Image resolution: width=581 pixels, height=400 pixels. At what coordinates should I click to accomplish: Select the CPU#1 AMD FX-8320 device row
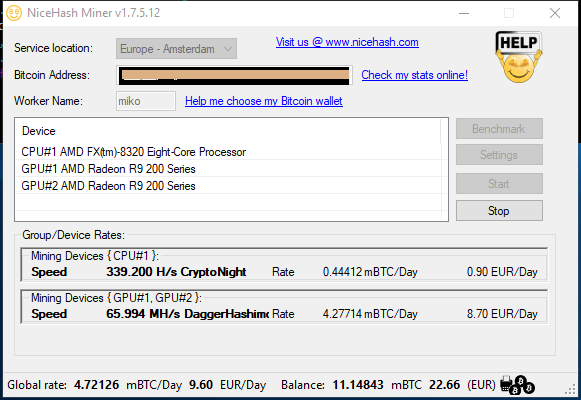click(229, 152)
